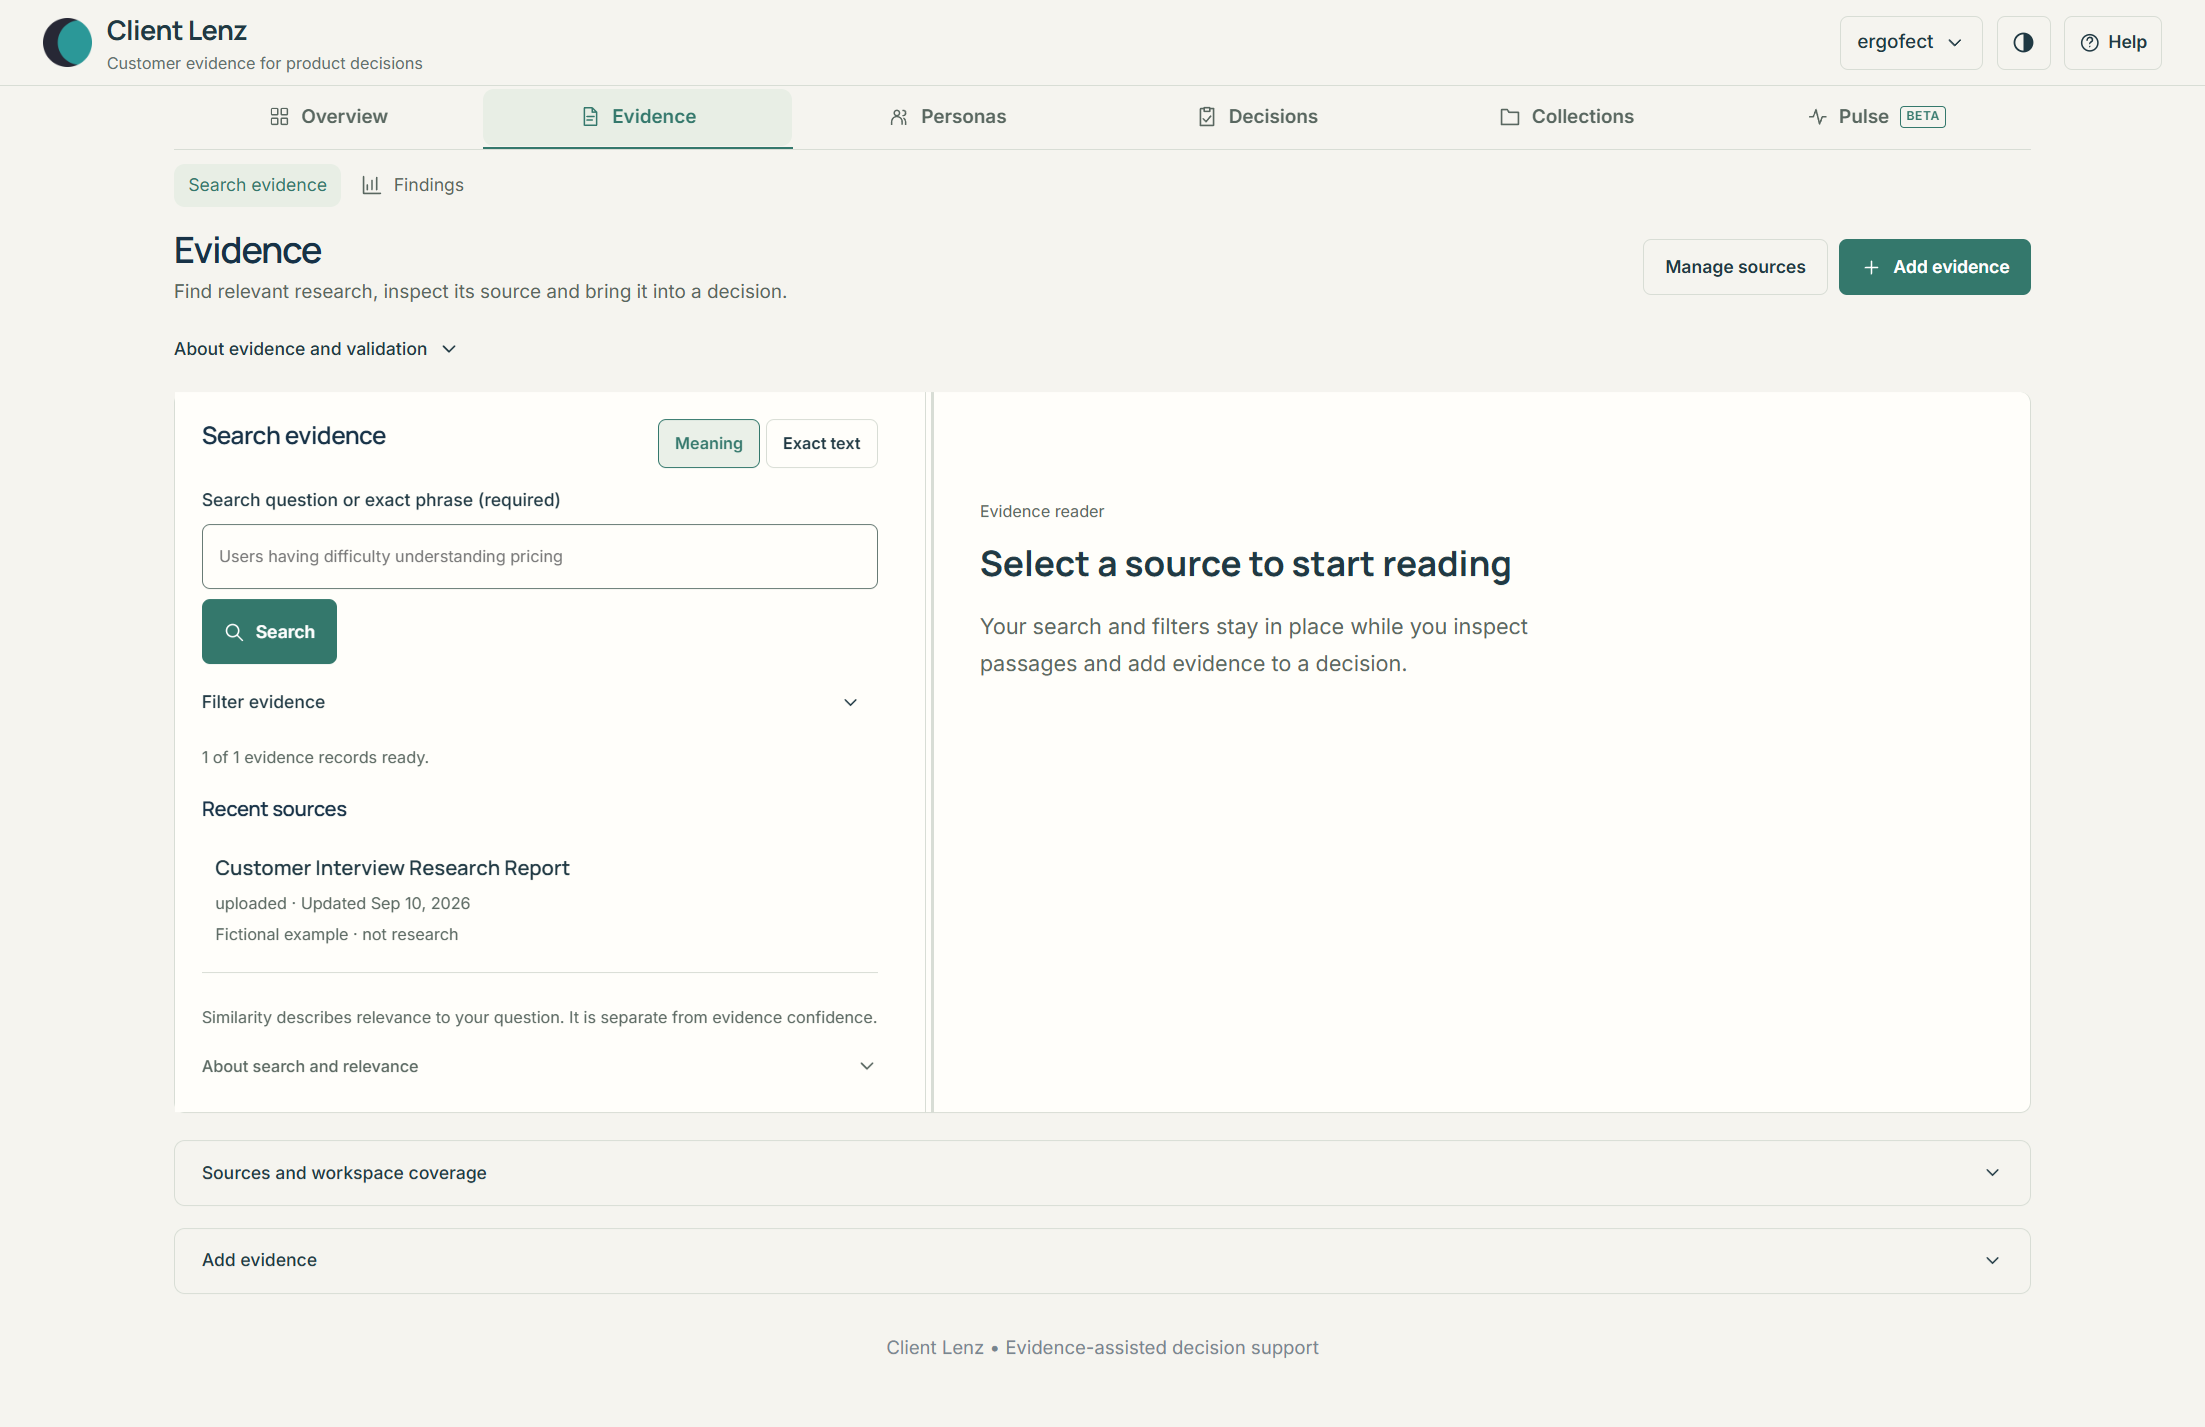The height and width of the screenshot is (1427, 2205).
Task: Expand the bottom Add evidence panel
Action: 1102,1260
